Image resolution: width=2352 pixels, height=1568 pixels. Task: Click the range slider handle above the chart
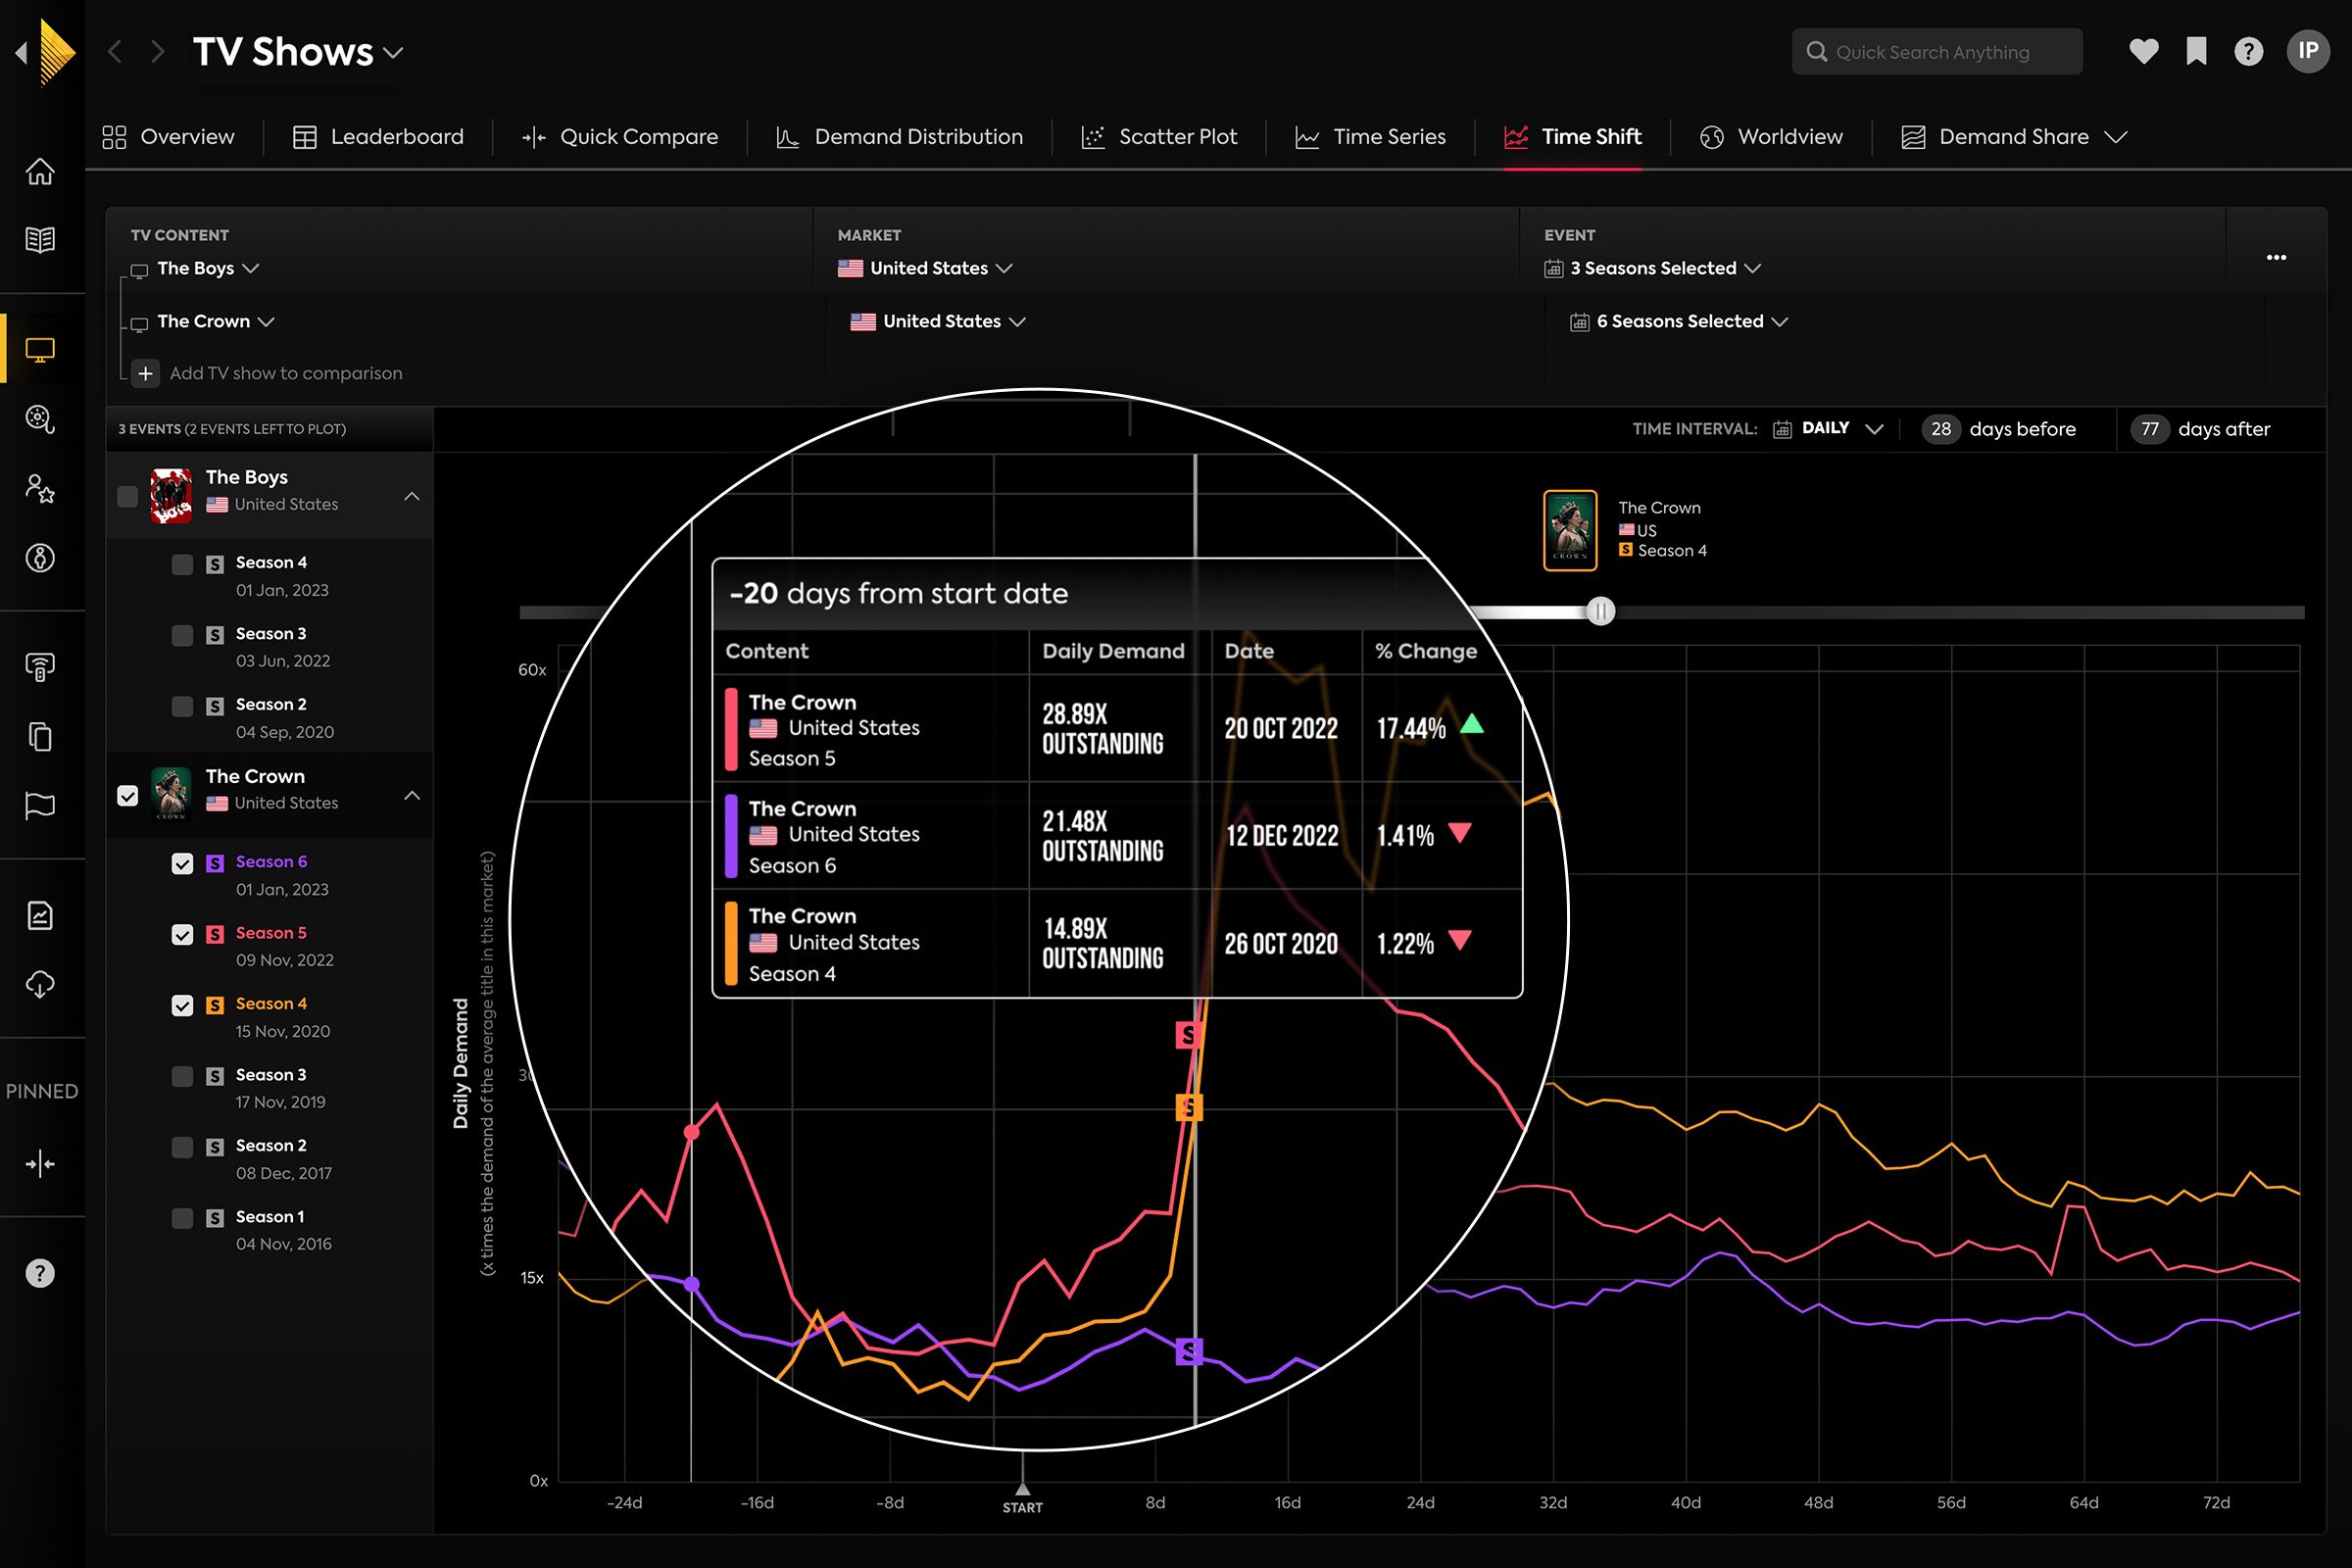tap(1600, 612)
